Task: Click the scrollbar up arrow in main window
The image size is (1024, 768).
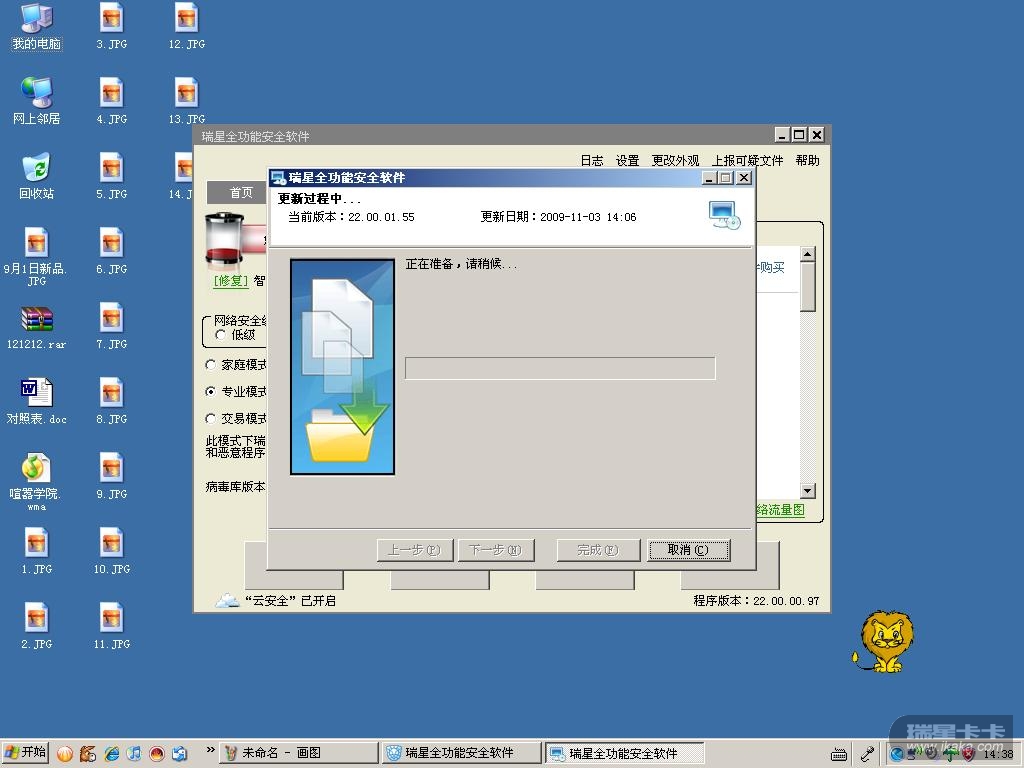Action: click(807, 254)
